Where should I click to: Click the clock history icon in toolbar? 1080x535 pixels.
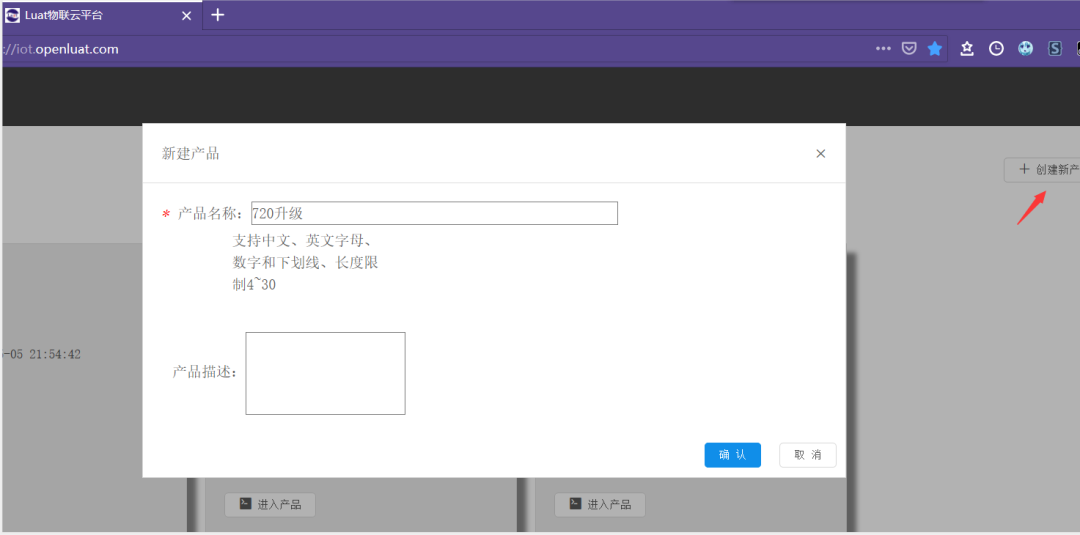pos(996,48)
